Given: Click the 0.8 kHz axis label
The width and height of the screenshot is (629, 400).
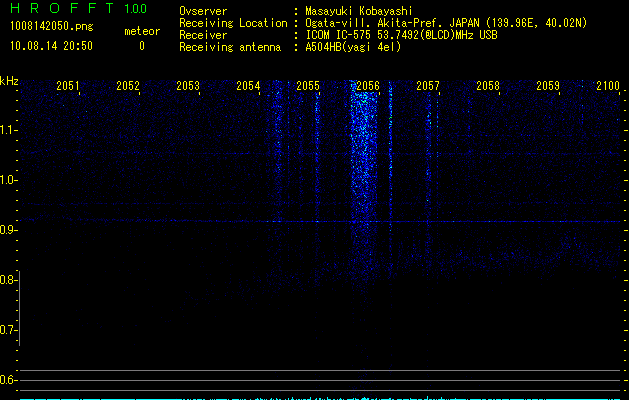Looking at the screenshot, I should (8, 280).
